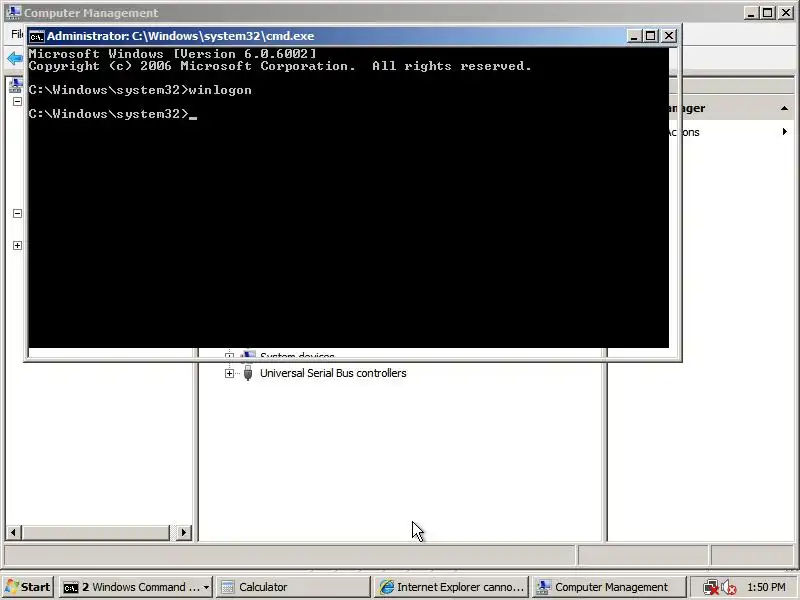The image size is (800, 600).
Task: Click right arrow of tree horizontal scrollbar
Action: pyautogui.click(x=184, y=533)
